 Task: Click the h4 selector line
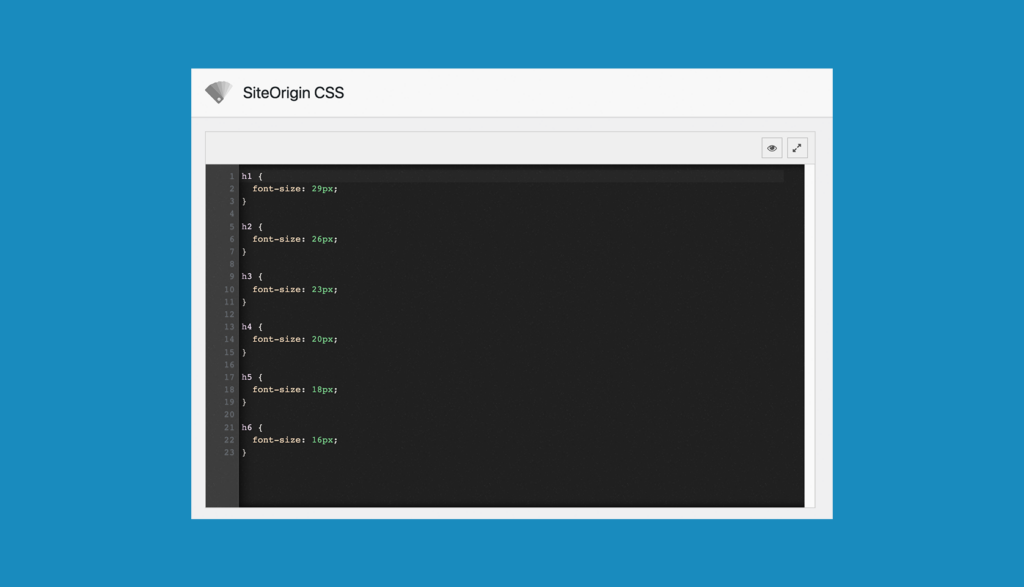coord(247,327)
